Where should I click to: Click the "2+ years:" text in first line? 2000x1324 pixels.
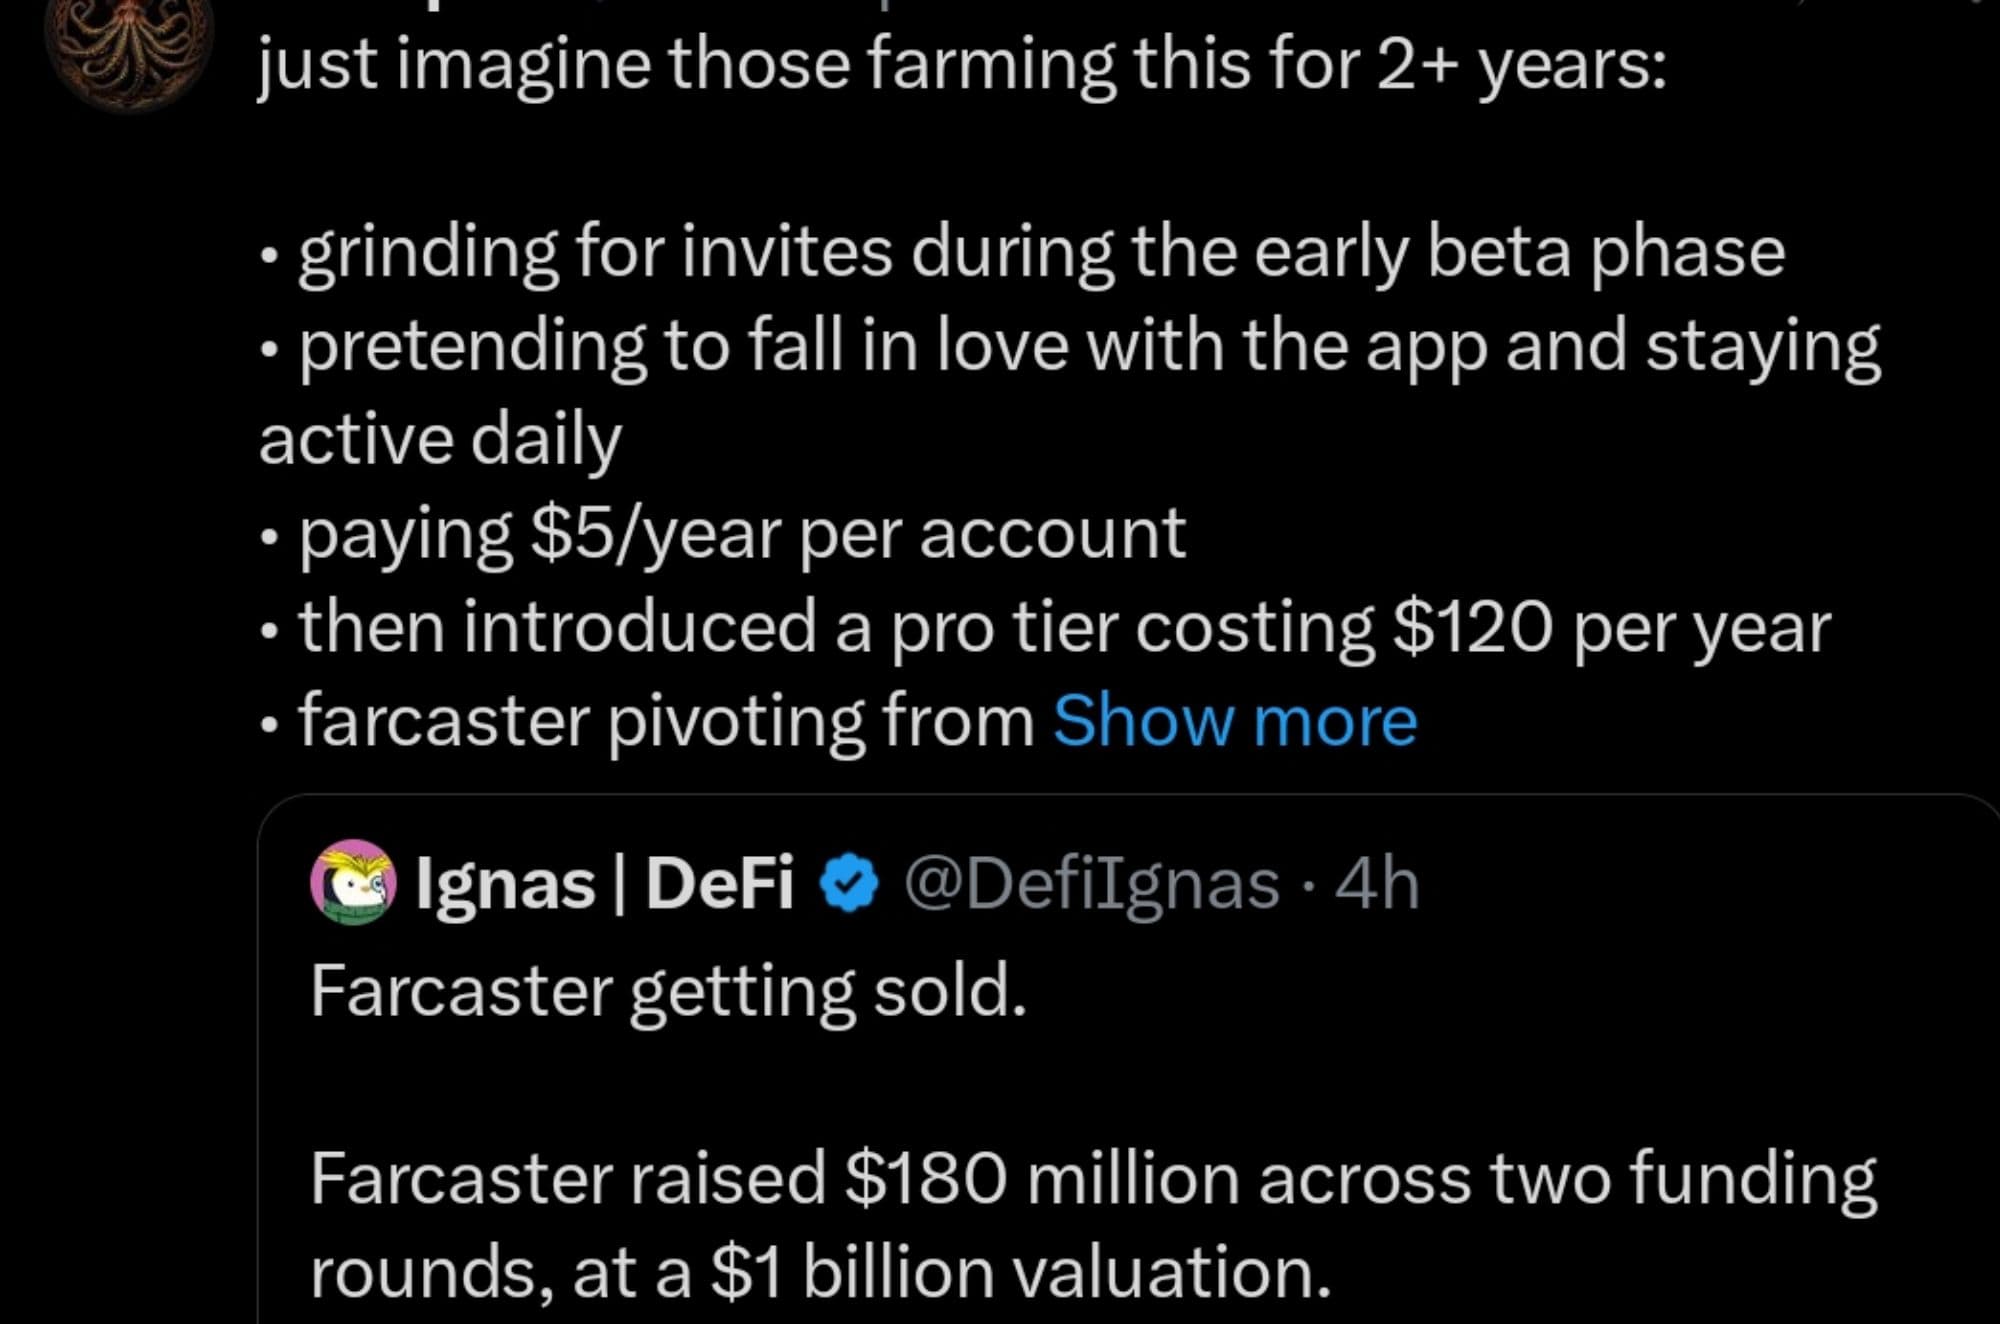[1520, 65]
